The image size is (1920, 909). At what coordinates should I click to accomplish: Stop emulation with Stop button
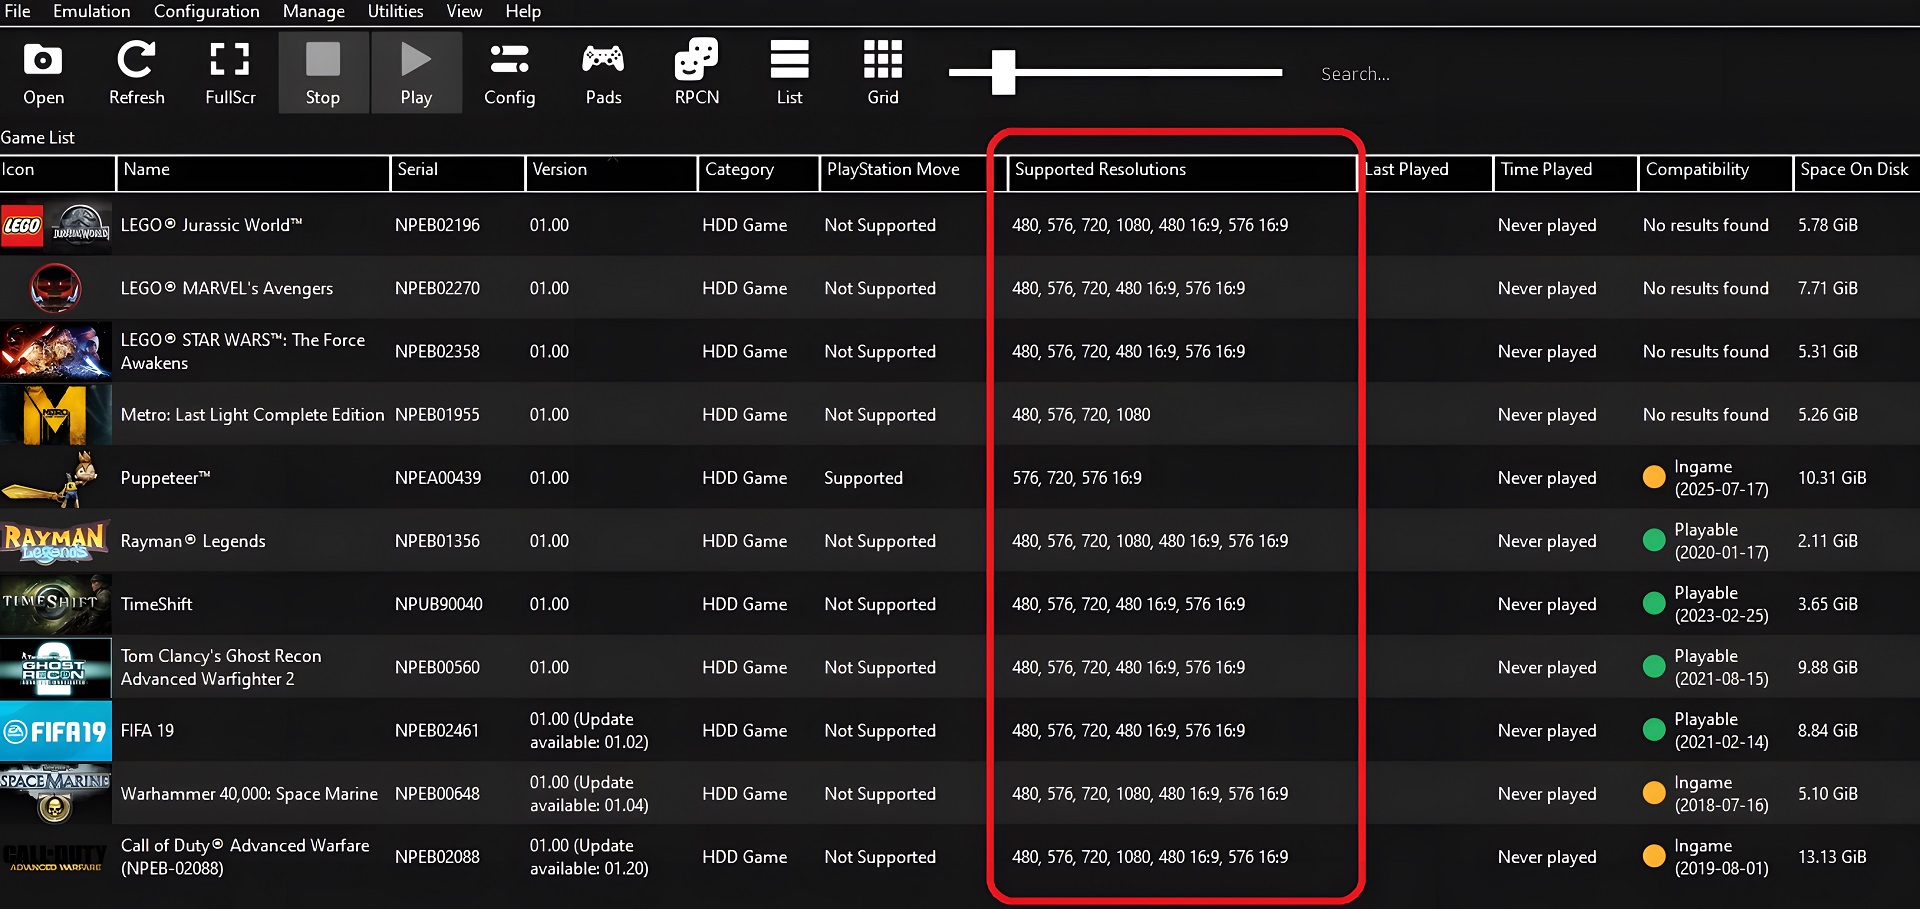(323, 72)
